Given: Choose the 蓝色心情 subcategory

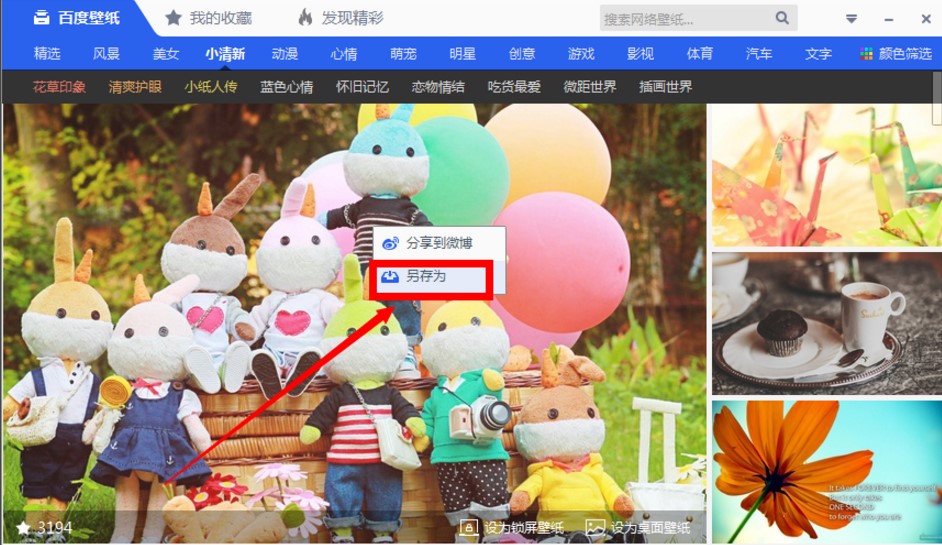Looking at the screenshot, I should click(287, 87).
